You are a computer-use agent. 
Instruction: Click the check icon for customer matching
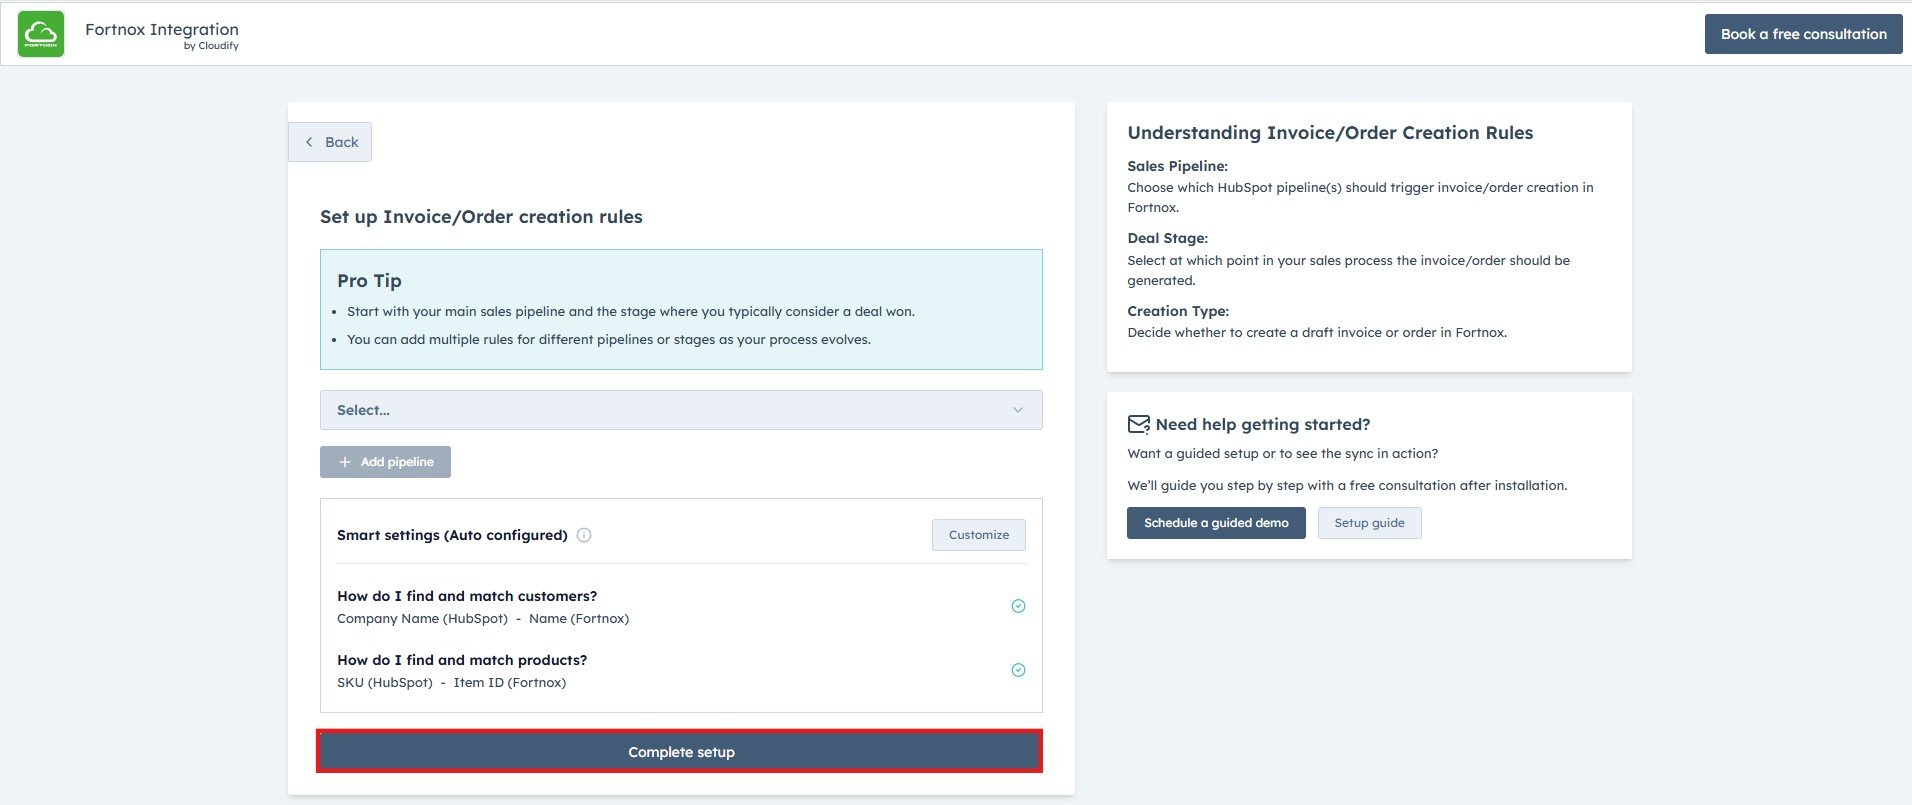point(1018,606)
